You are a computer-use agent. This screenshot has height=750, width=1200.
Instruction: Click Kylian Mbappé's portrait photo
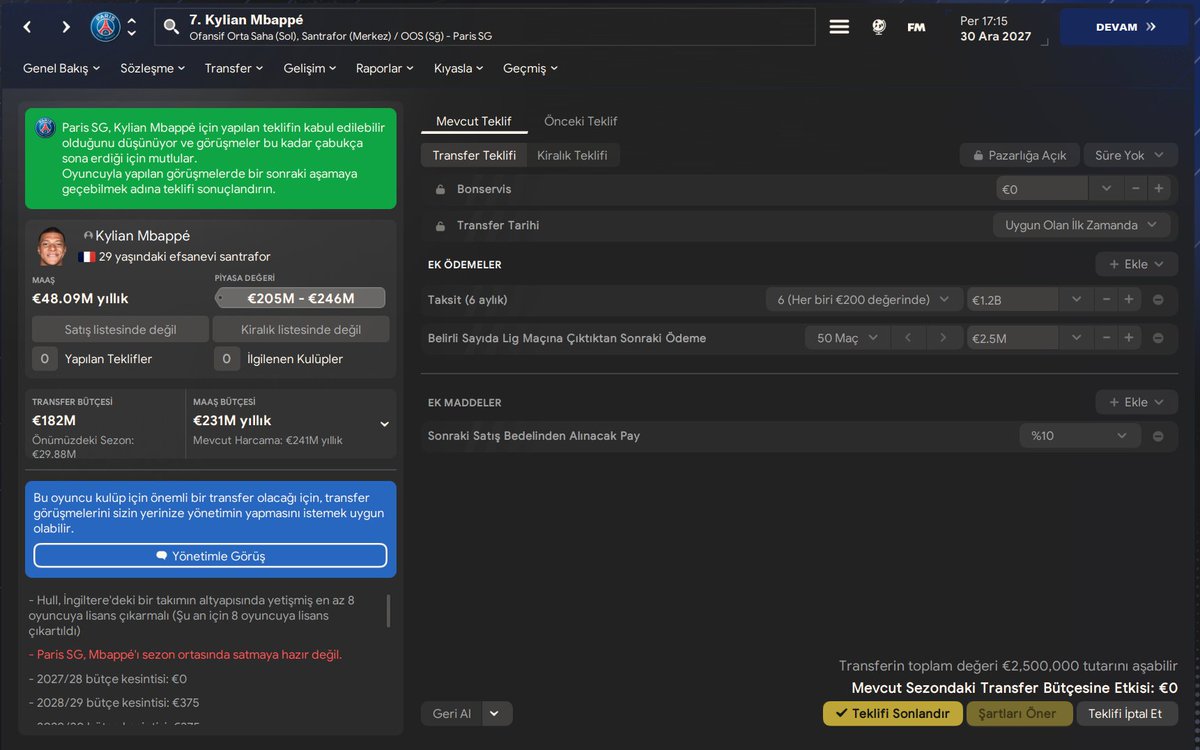click(x=52, y=247)
